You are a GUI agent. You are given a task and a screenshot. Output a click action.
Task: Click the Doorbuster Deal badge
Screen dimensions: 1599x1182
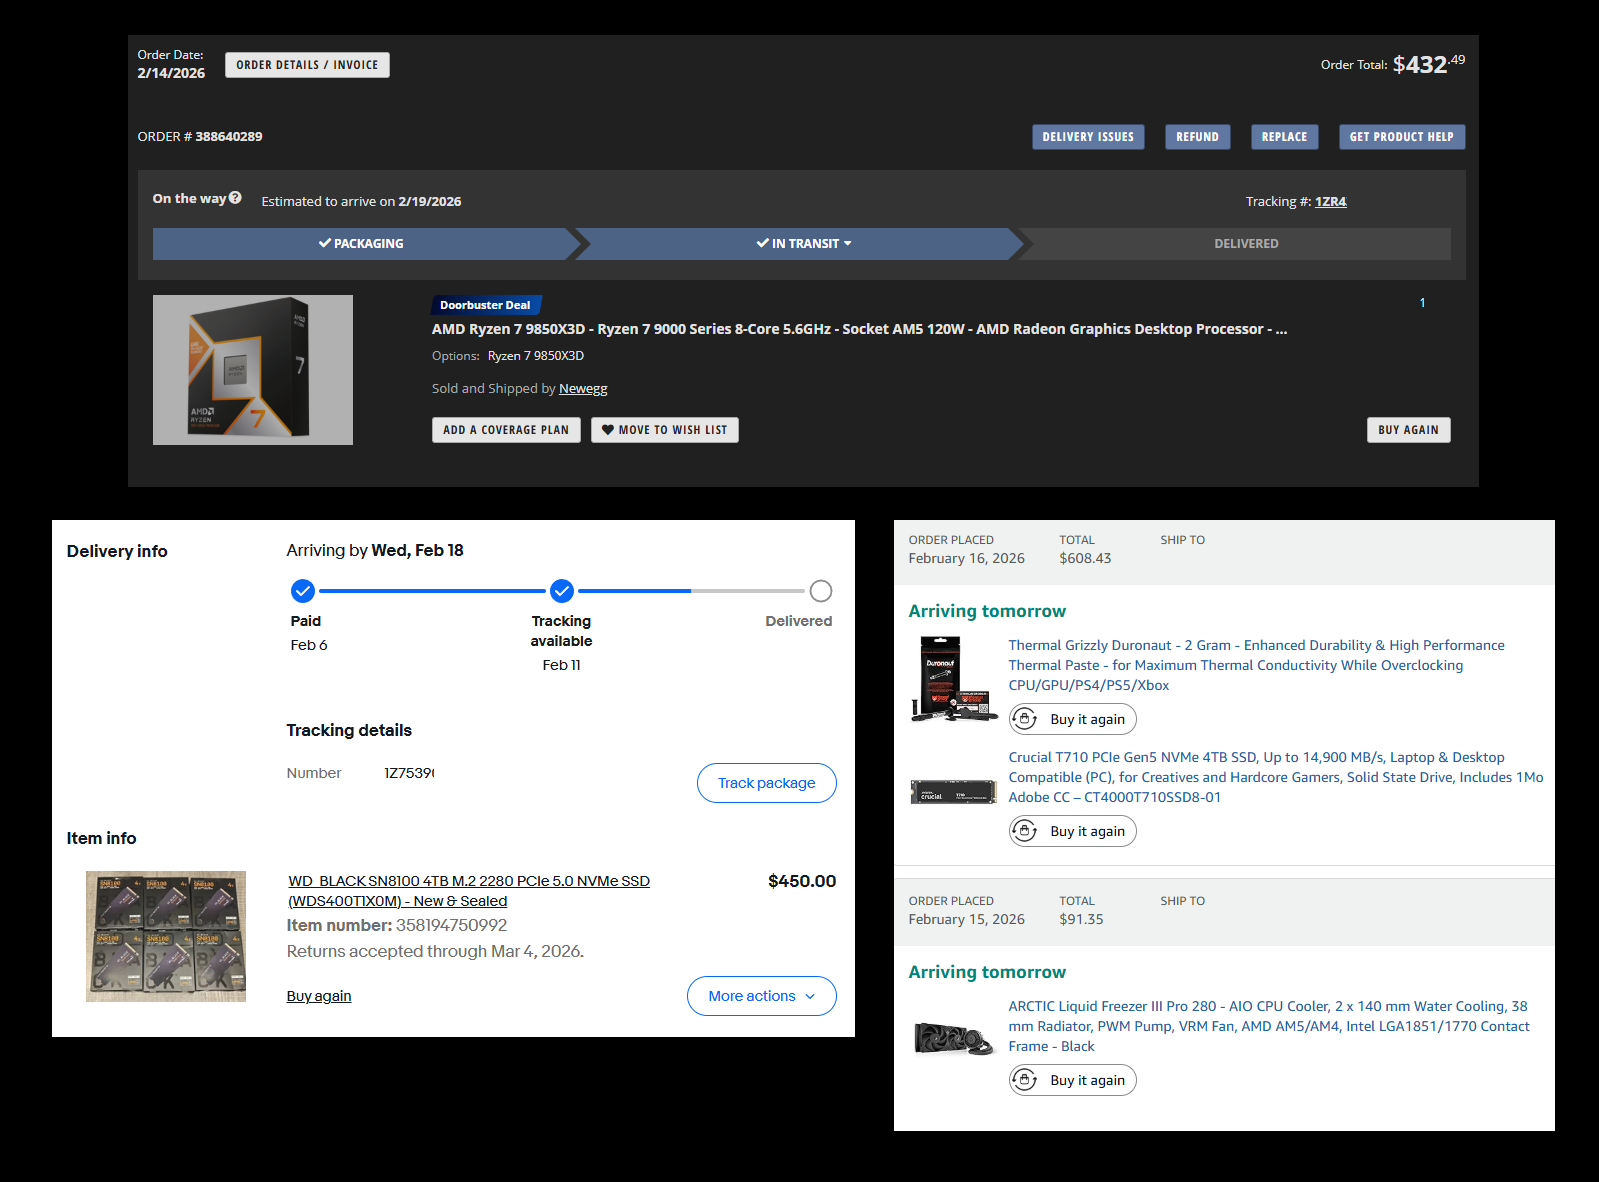486,305
